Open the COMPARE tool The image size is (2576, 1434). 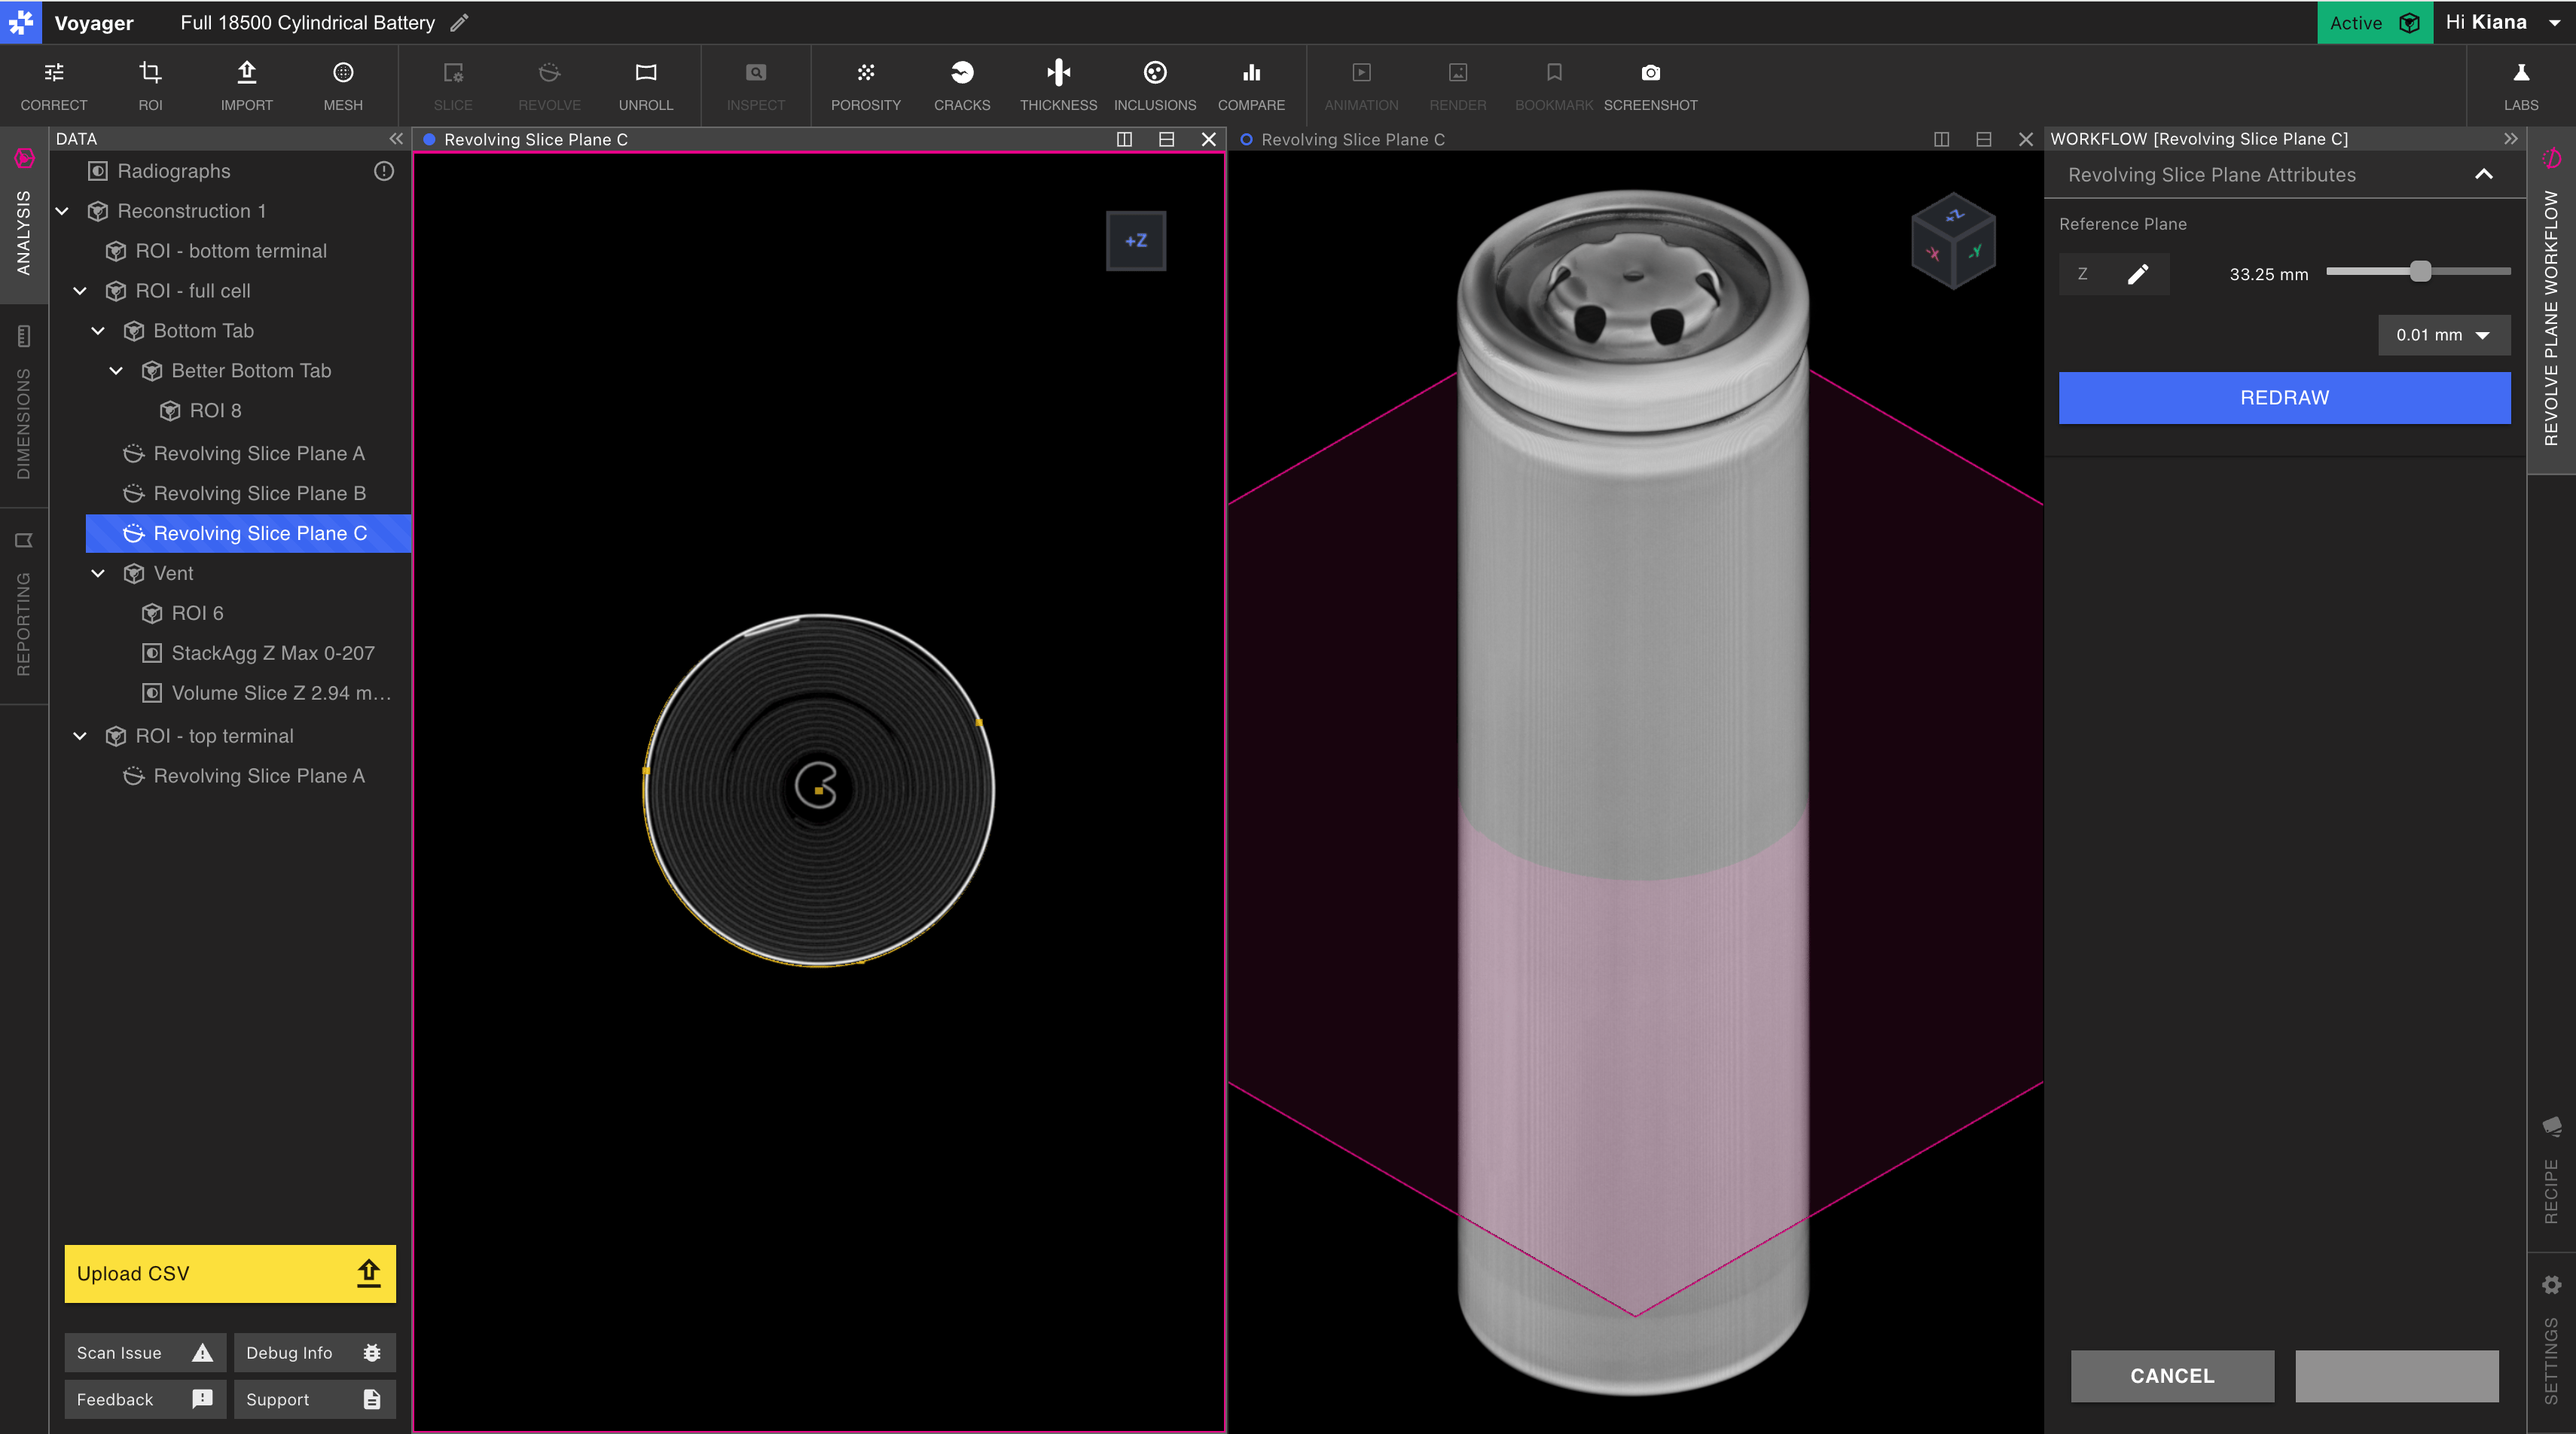(1251, 85)
